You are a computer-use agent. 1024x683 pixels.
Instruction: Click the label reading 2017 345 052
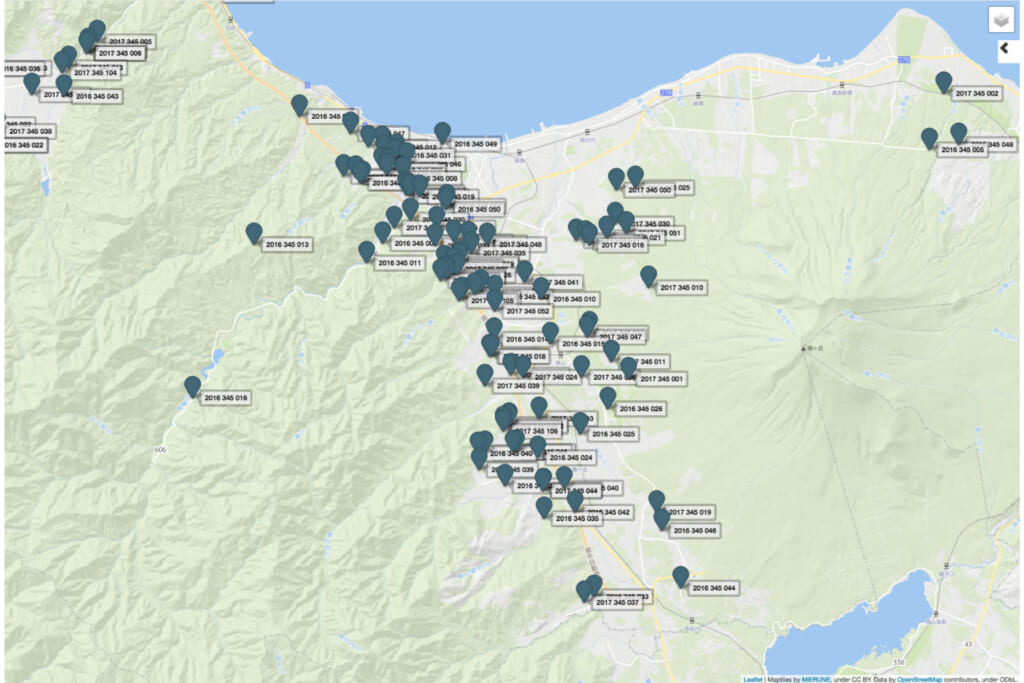pos(529,311)
